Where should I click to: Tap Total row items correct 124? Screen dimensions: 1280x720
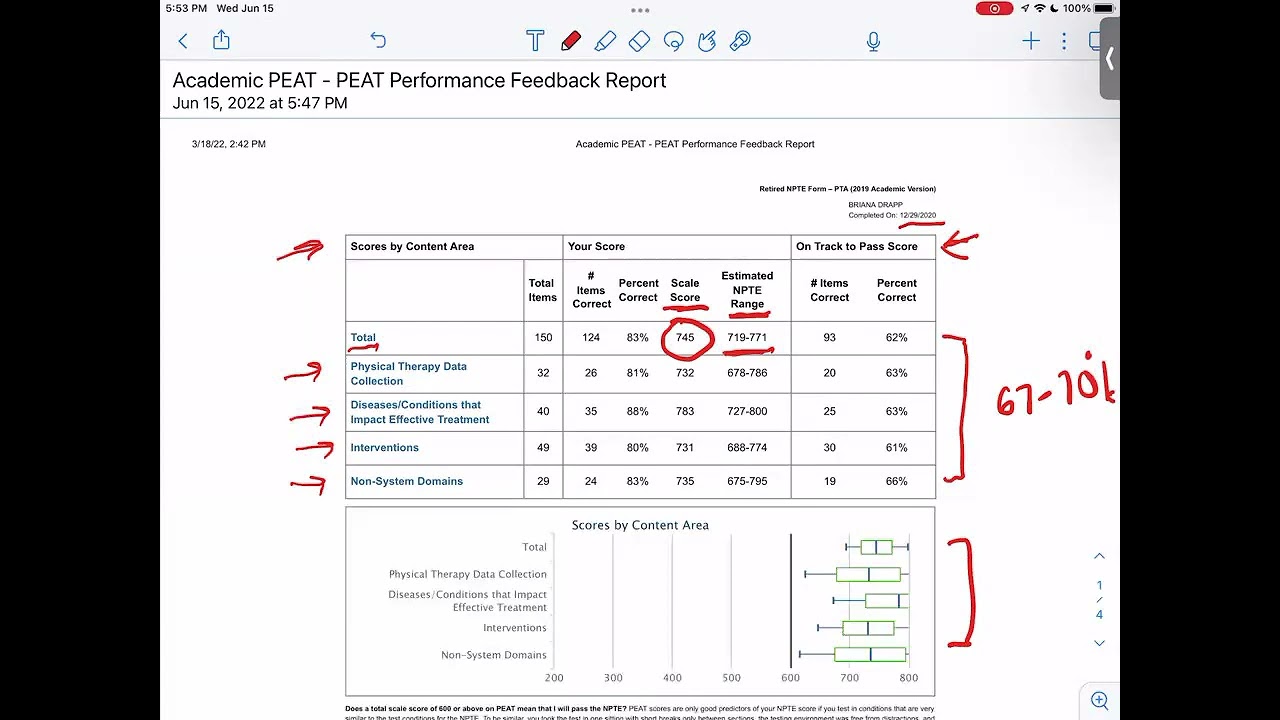click(x=591, y=338)
